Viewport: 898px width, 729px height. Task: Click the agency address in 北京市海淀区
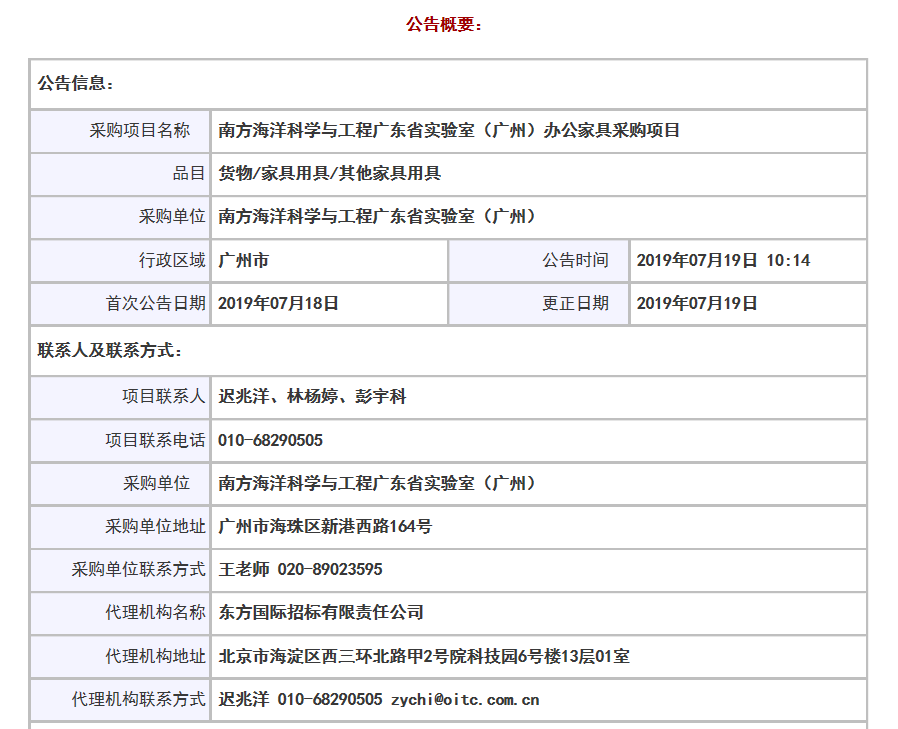click(424, 657)
